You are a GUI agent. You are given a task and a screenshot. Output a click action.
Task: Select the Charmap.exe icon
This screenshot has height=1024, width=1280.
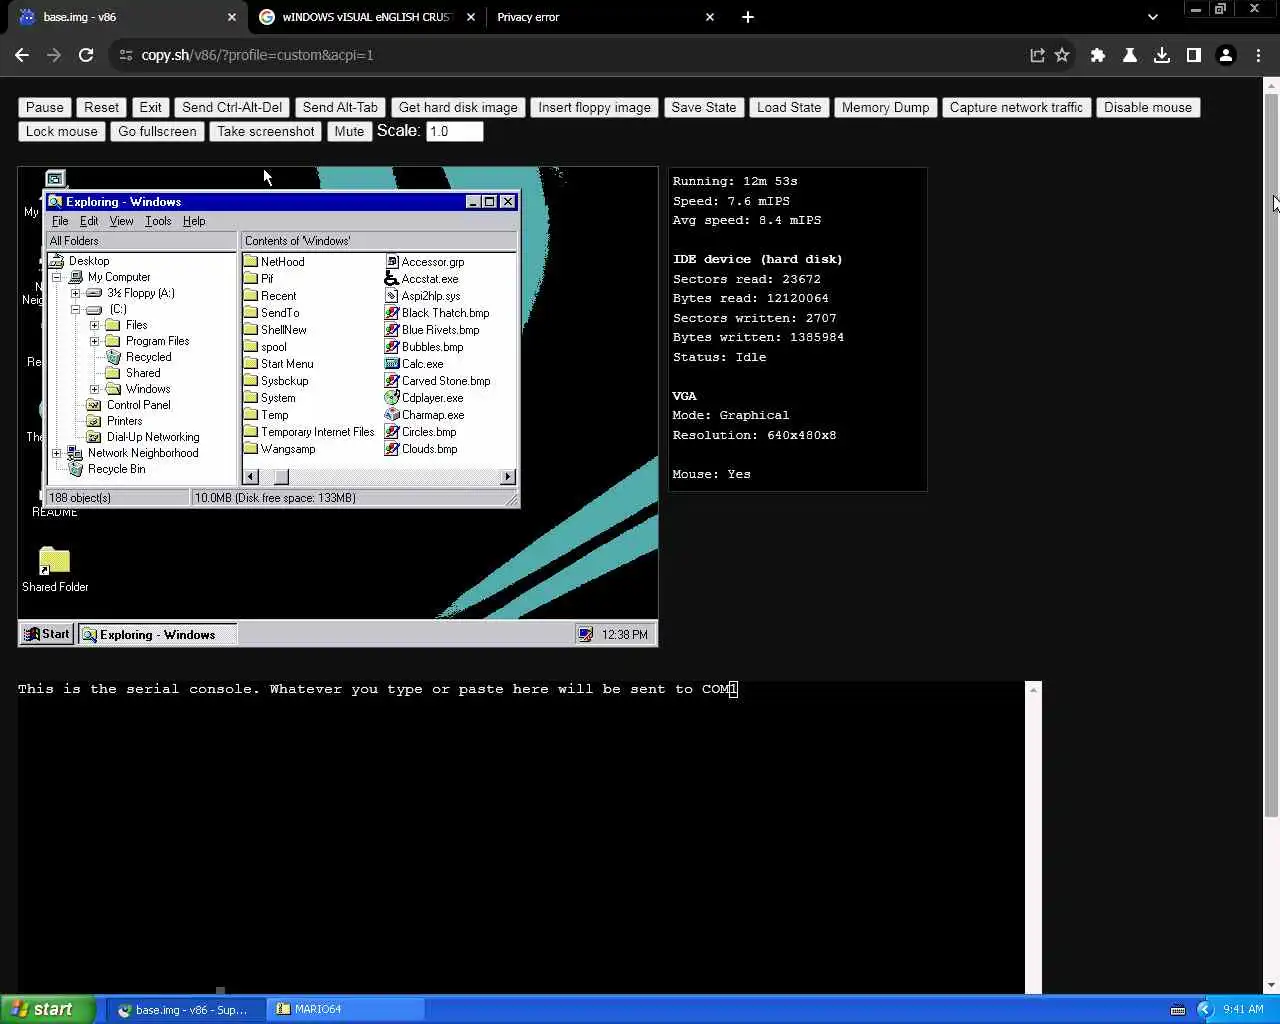(x=392, y=415)
